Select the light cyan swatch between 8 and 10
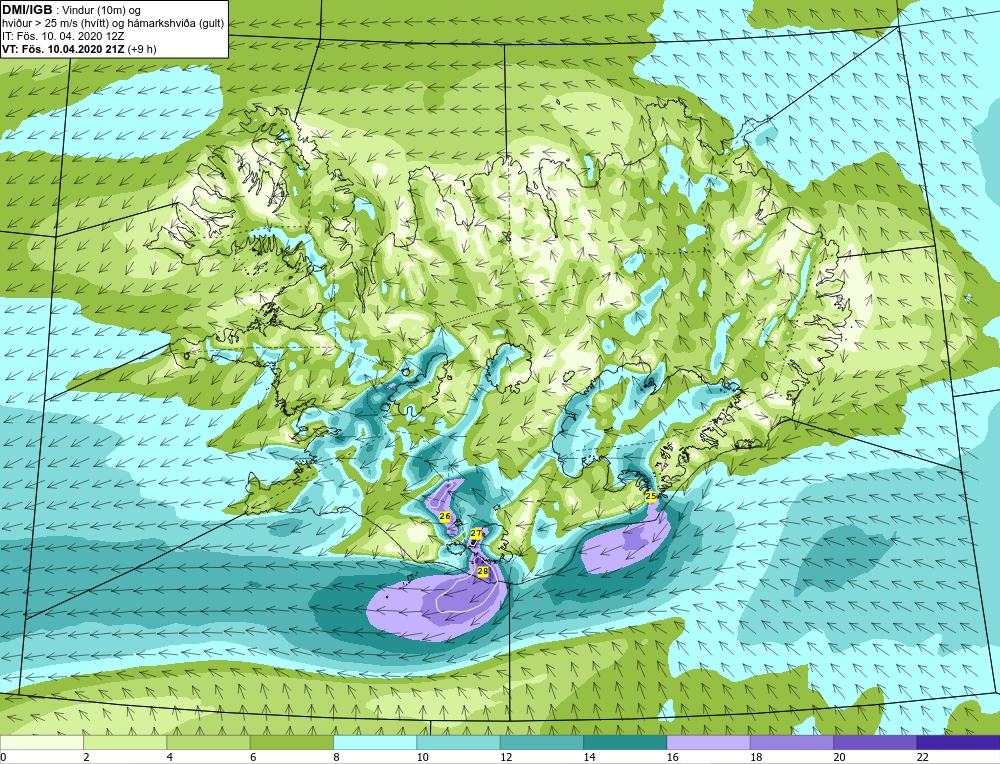This screenshot has width=1000, height=764. 375,743
